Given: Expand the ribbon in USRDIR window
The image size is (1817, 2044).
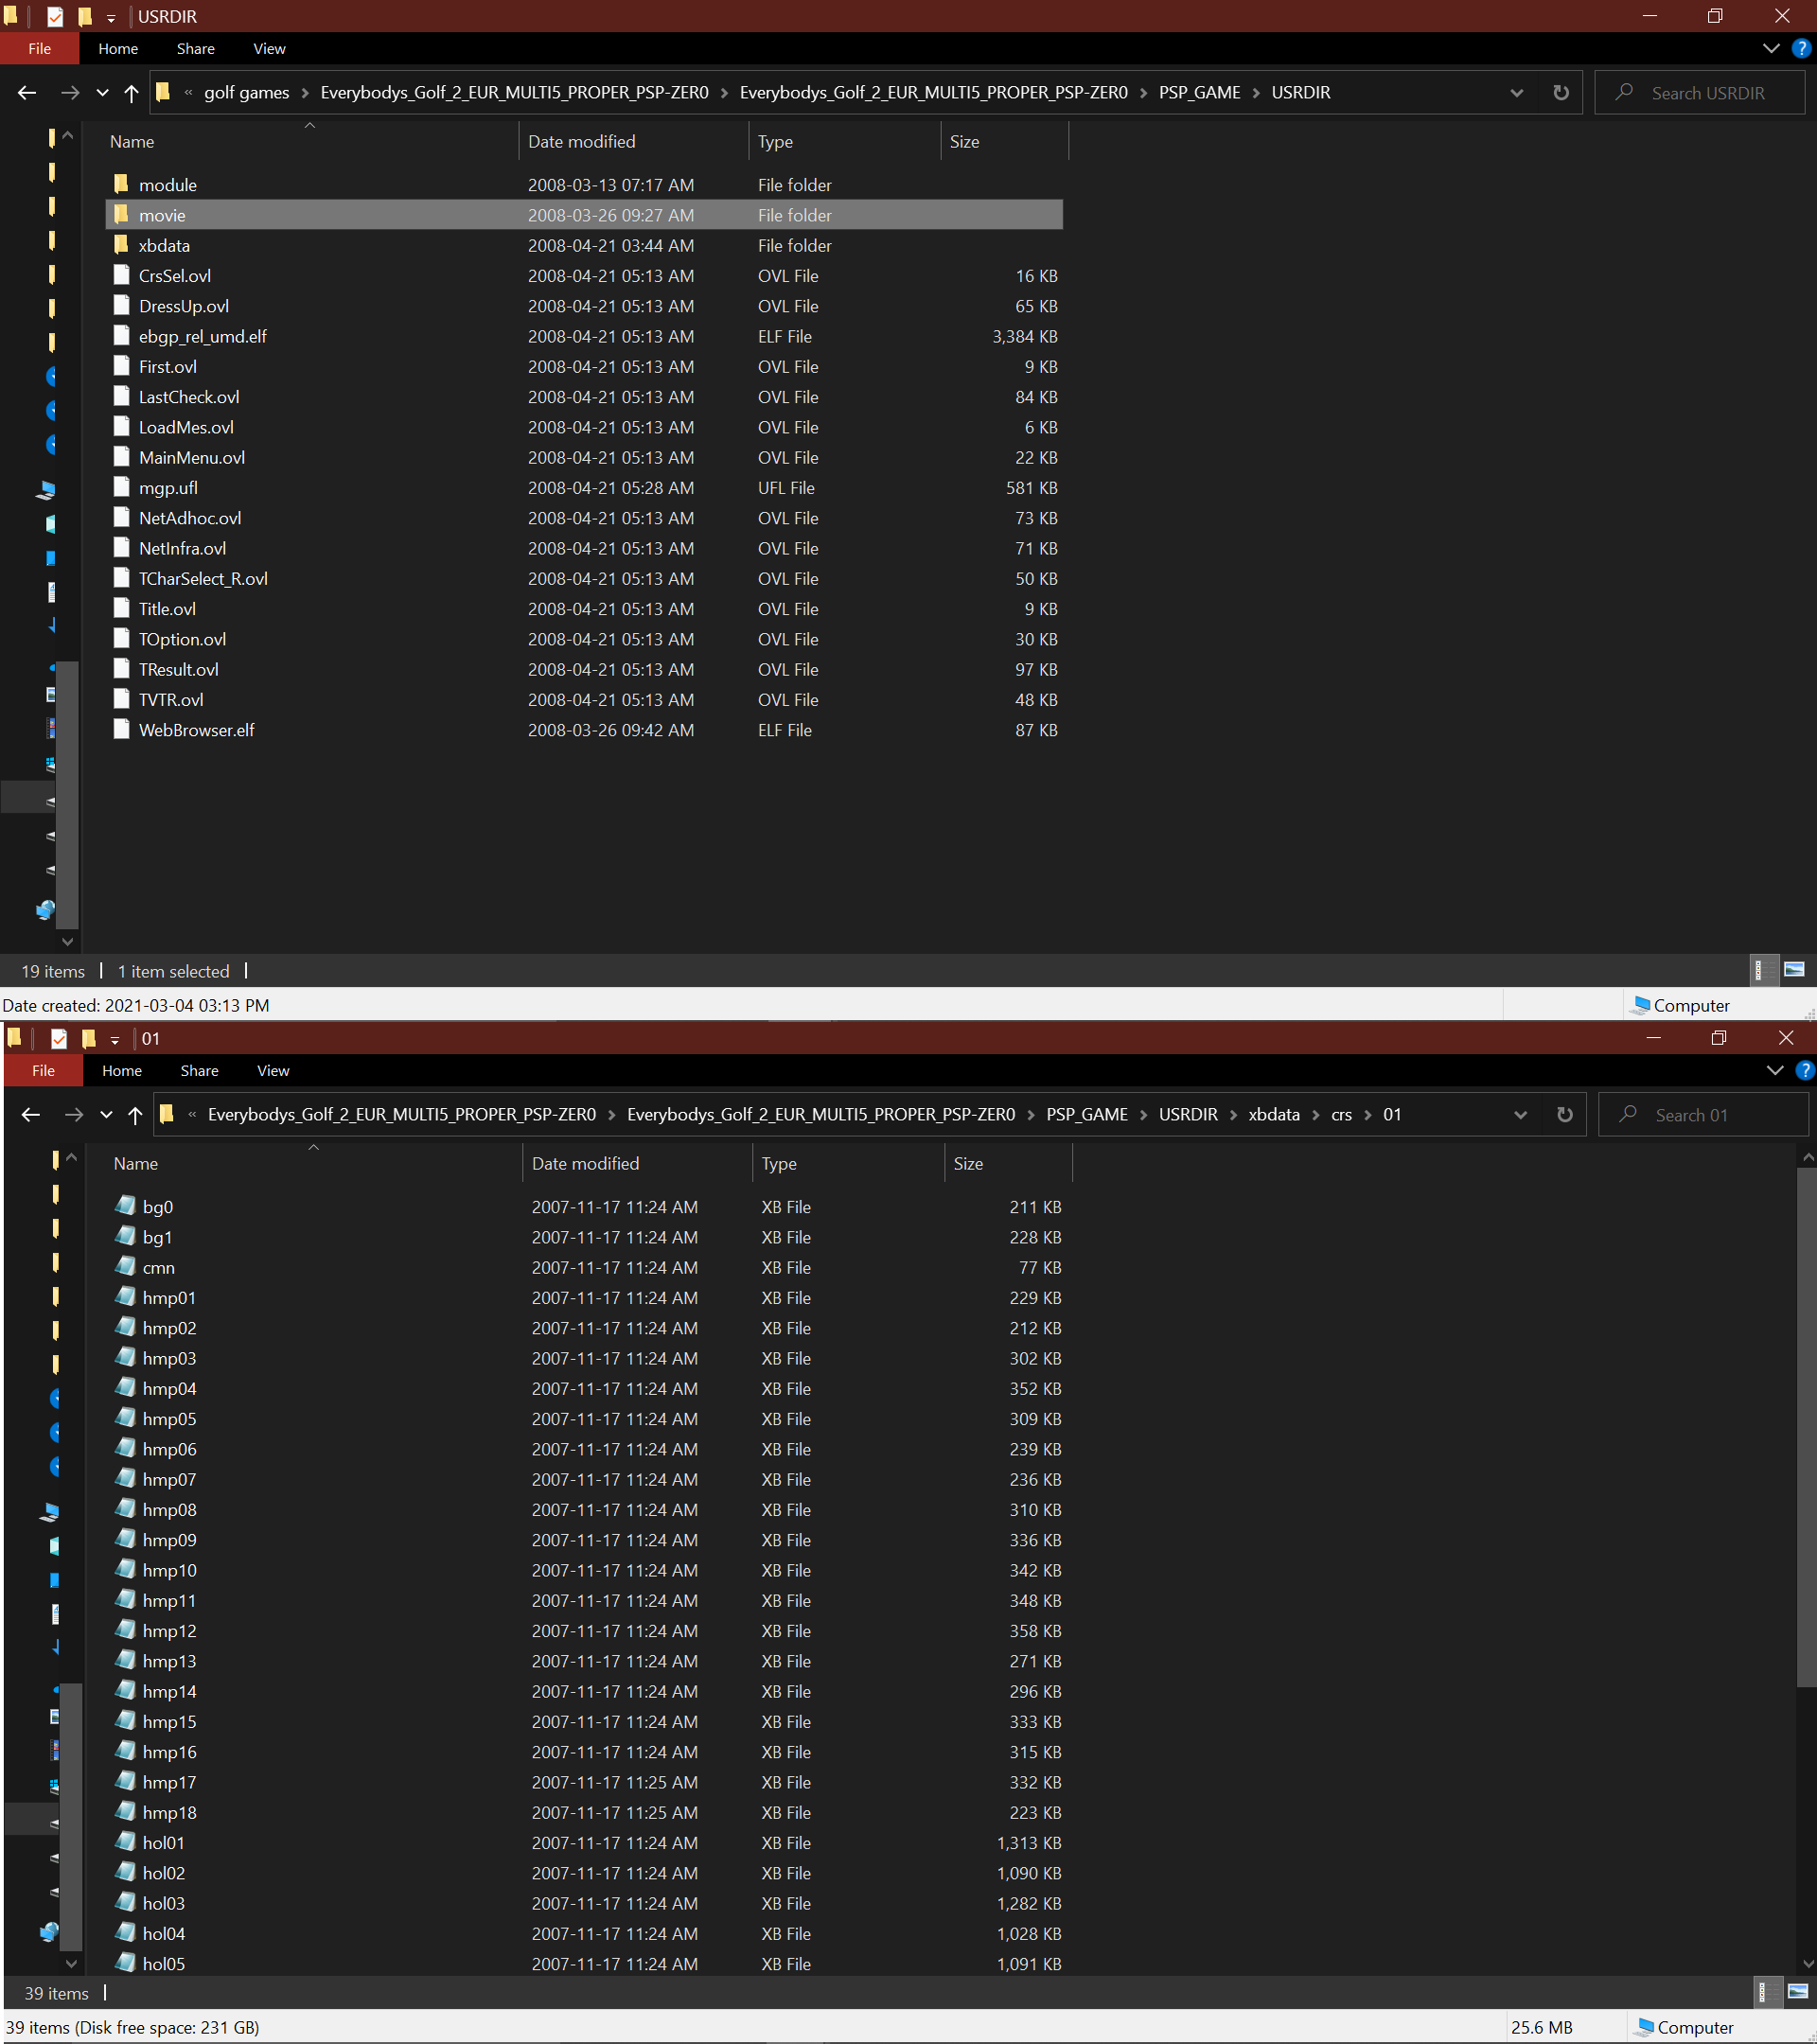Looking at the screenshot, I should pyautogui.click(x=1771, y=48).
